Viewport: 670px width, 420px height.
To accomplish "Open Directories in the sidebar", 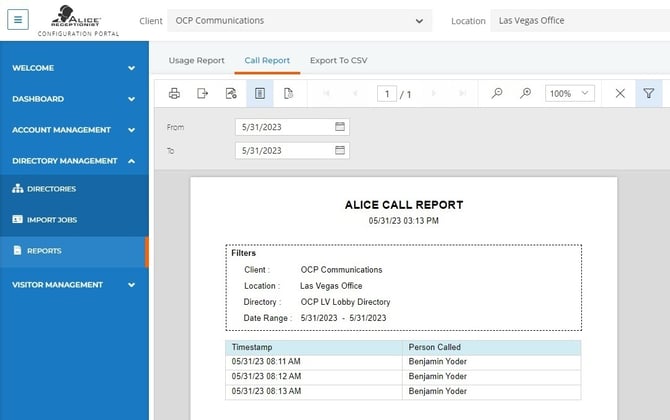I will 74,188.
